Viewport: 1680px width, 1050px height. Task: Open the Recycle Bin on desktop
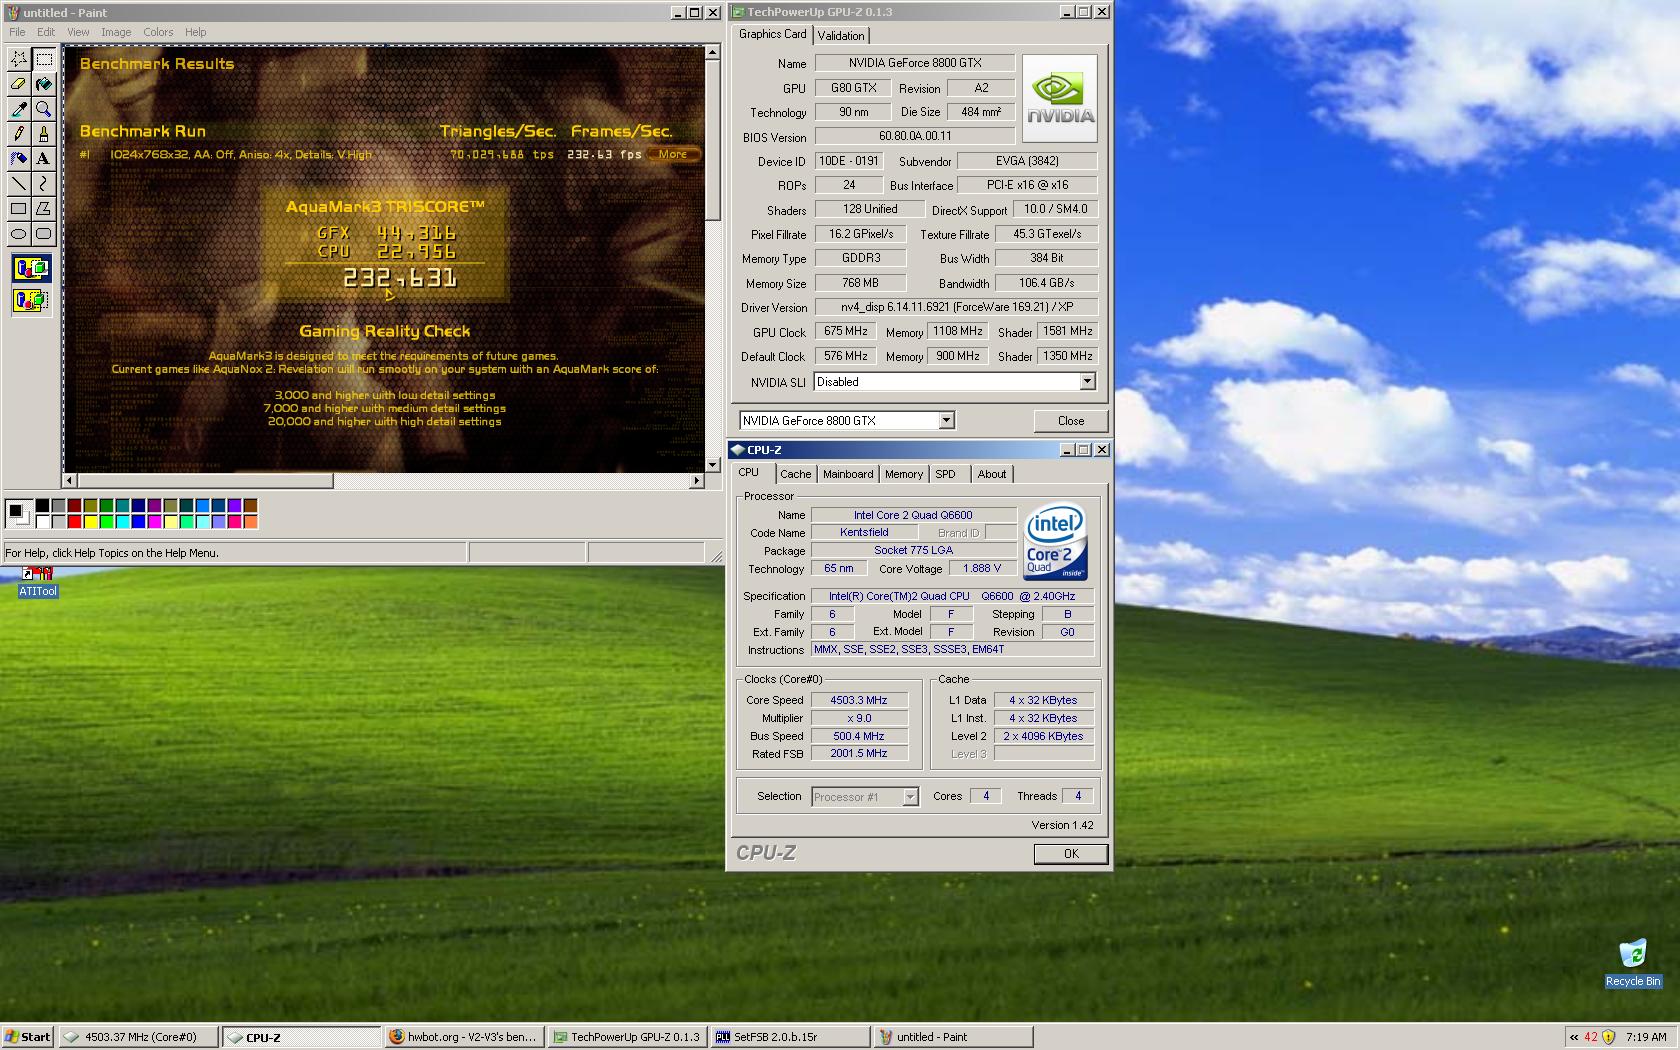(1633, 963)
